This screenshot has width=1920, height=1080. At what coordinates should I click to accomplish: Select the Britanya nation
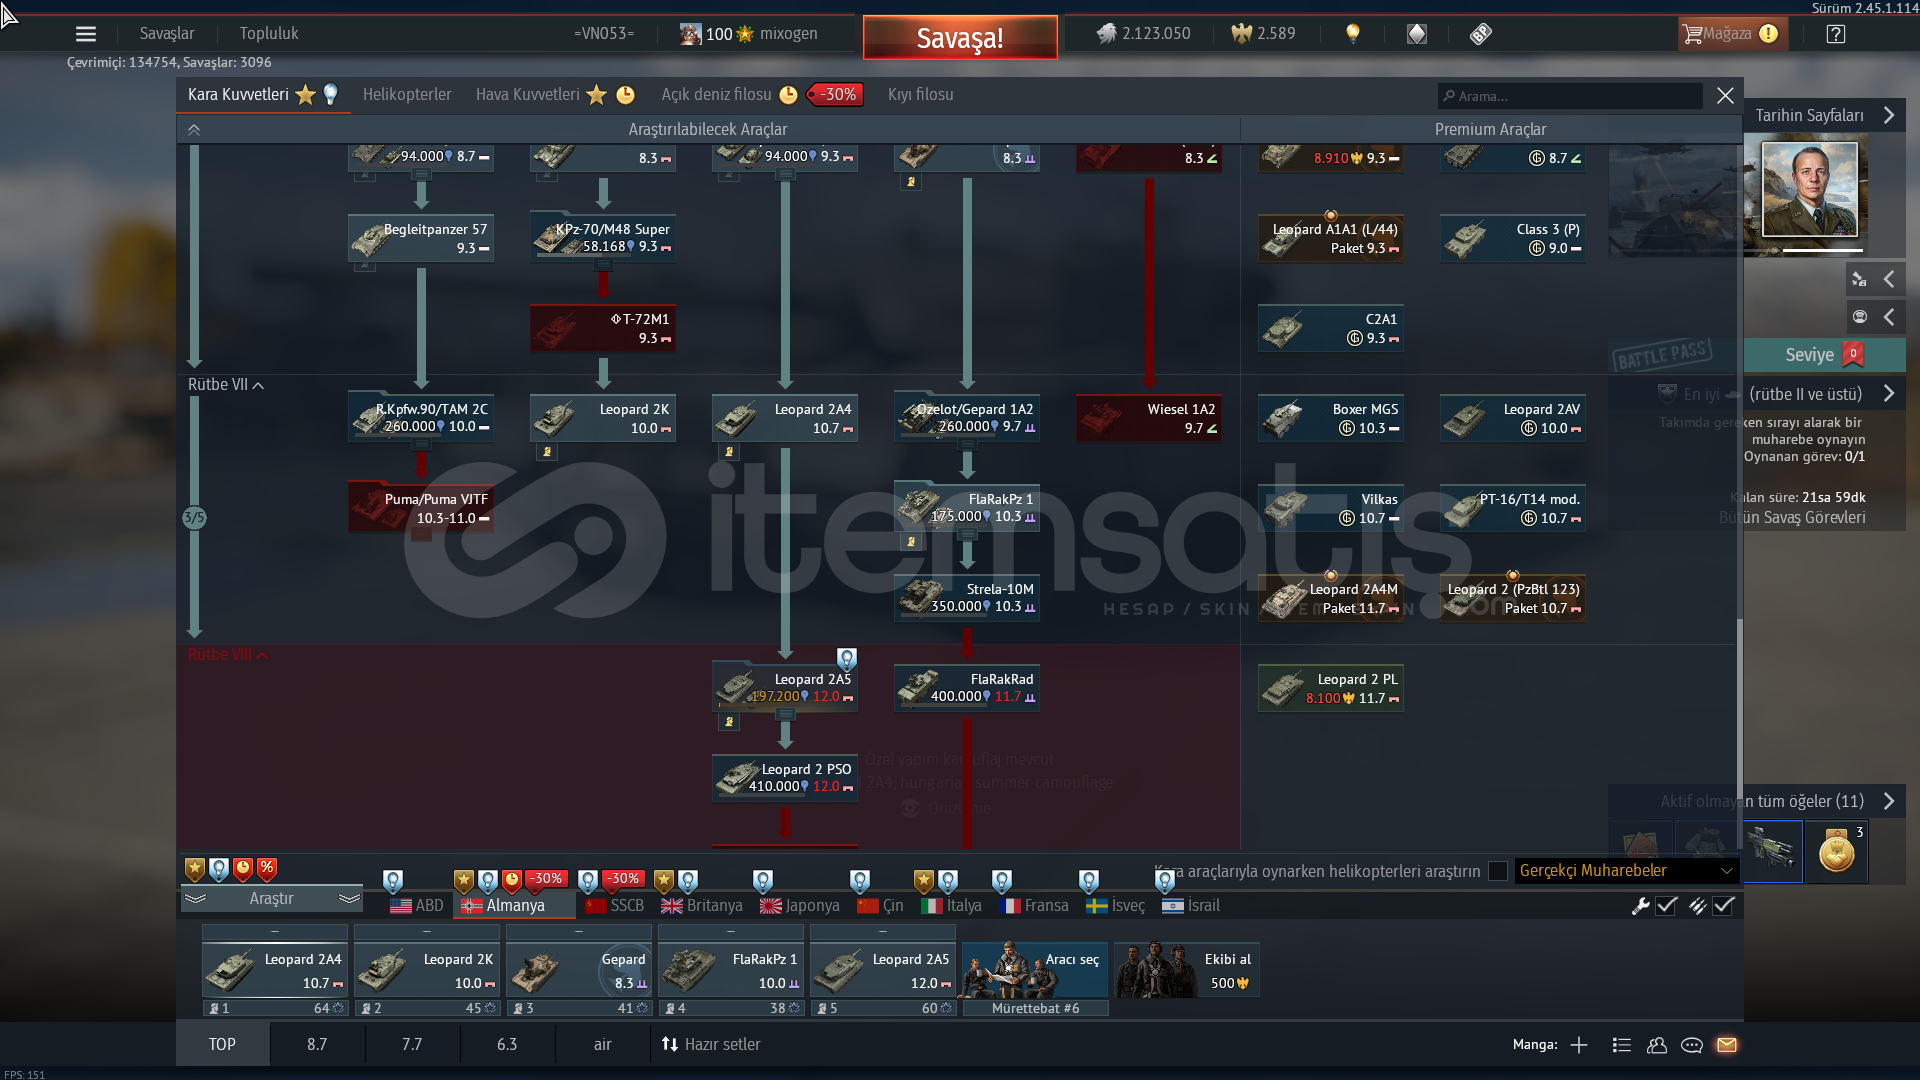pyautogui.click(x=702, y=906)
